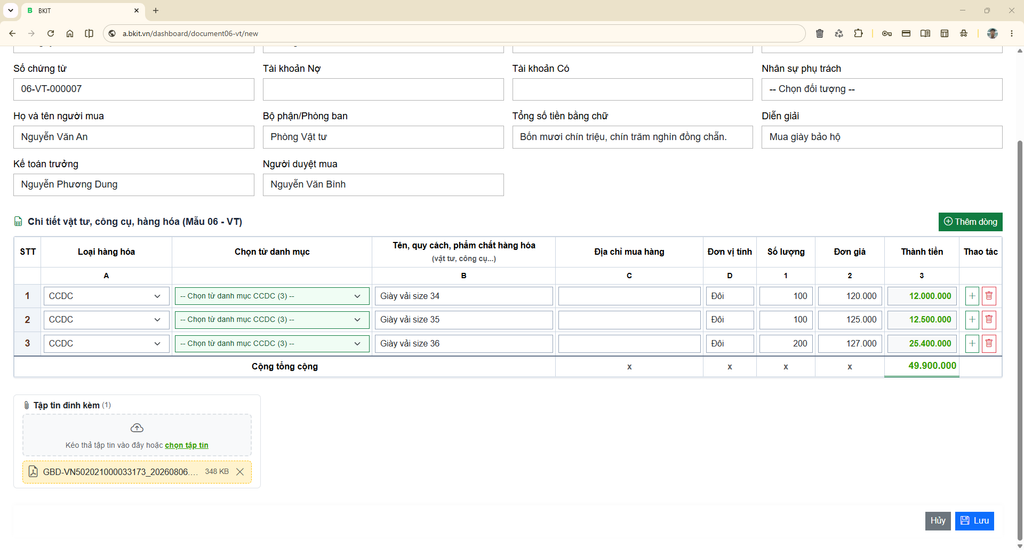The height and width of the screenshot is (550, 1024).
Task: Click the cloud upload icon
Action: 136,428
